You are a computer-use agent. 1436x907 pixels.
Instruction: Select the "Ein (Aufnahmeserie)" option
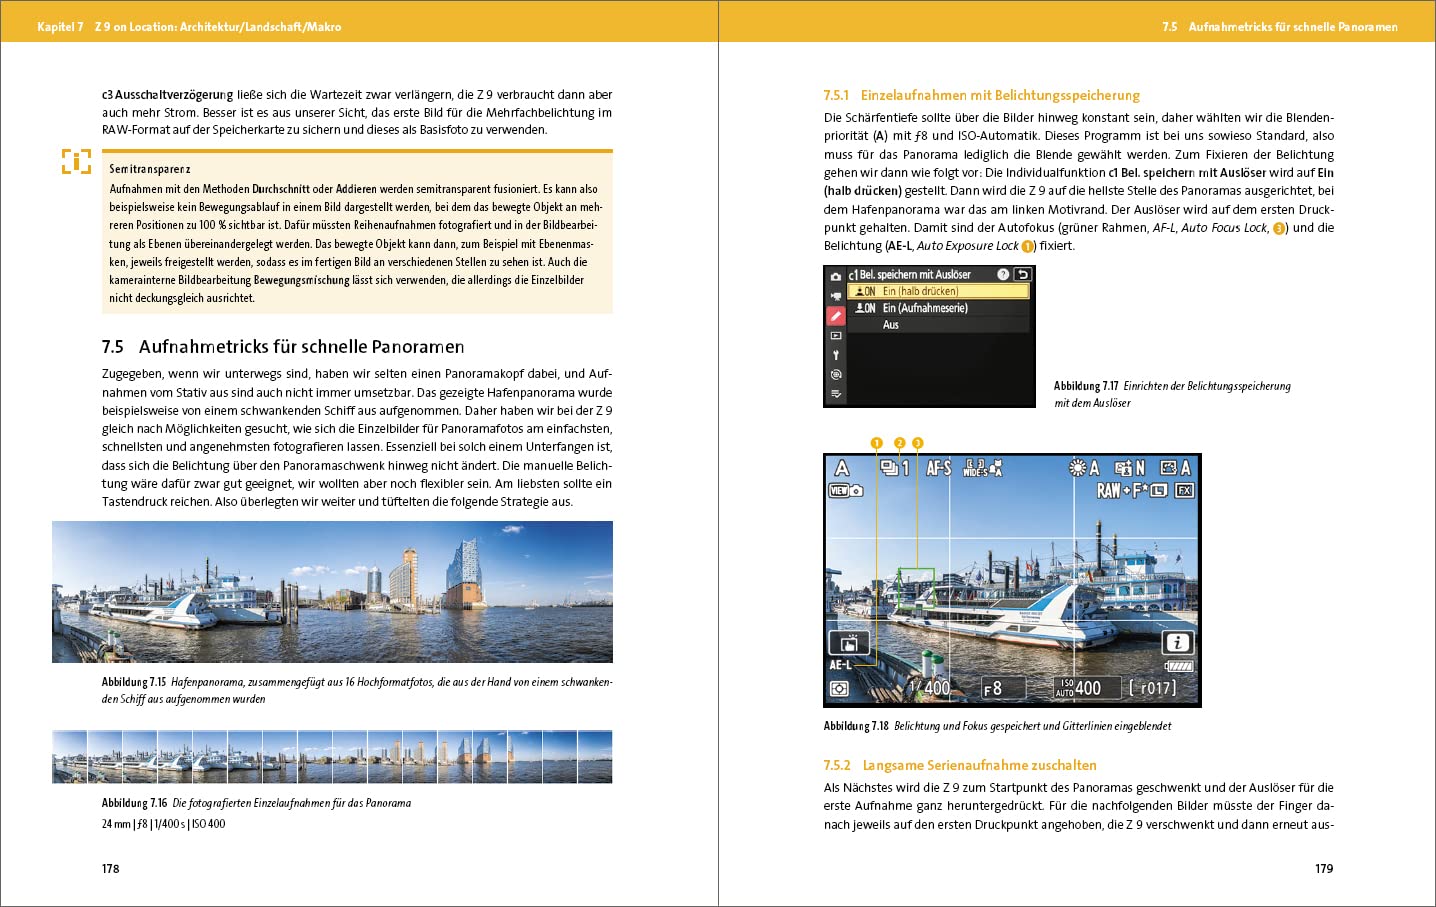point(938,308)
